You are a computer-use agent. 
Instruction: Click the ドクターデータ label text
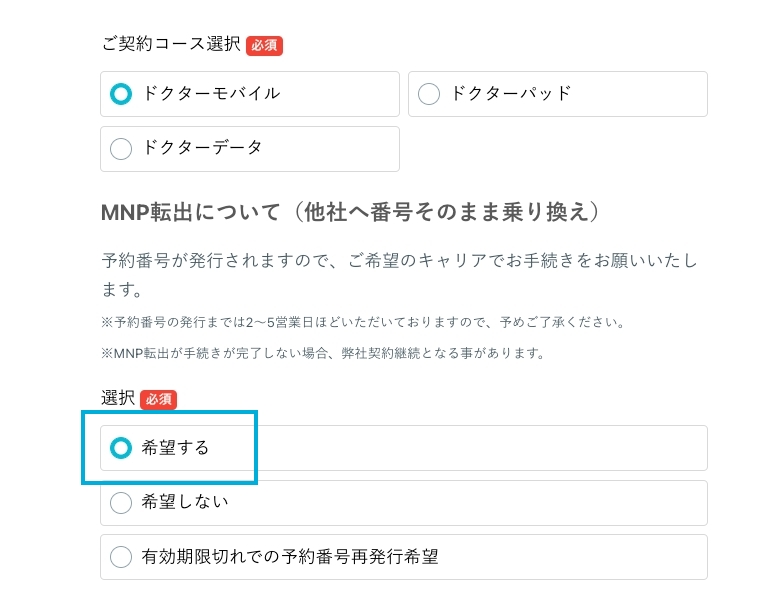point(202,148)
